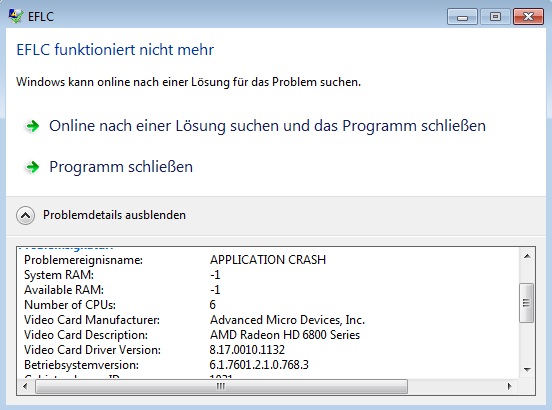Click the 'Problemdetails ausblenden' label
552x410 pixels.
114,215
